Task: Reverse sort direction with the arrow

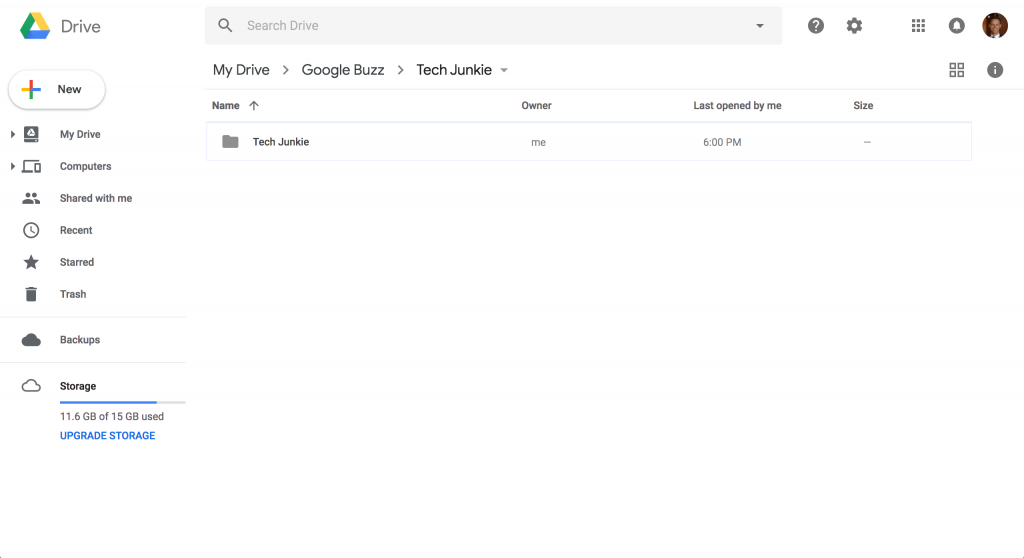Action: [x=254, y=105]
